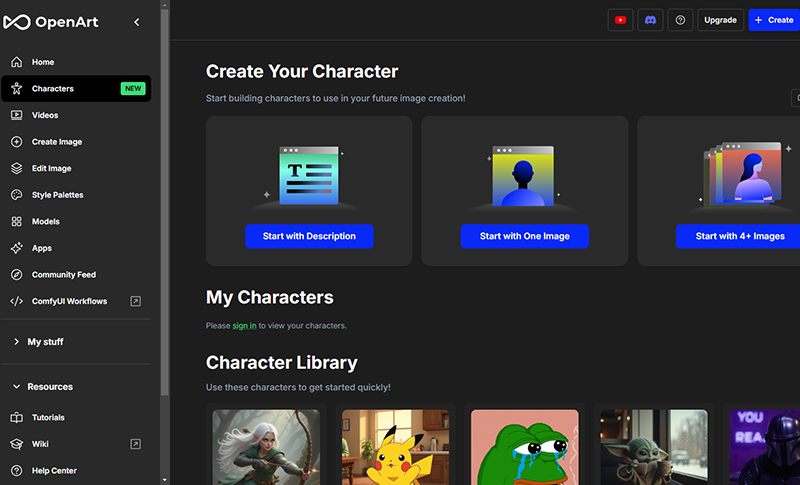Select the crying Pepe frog thumbnail

525,447
